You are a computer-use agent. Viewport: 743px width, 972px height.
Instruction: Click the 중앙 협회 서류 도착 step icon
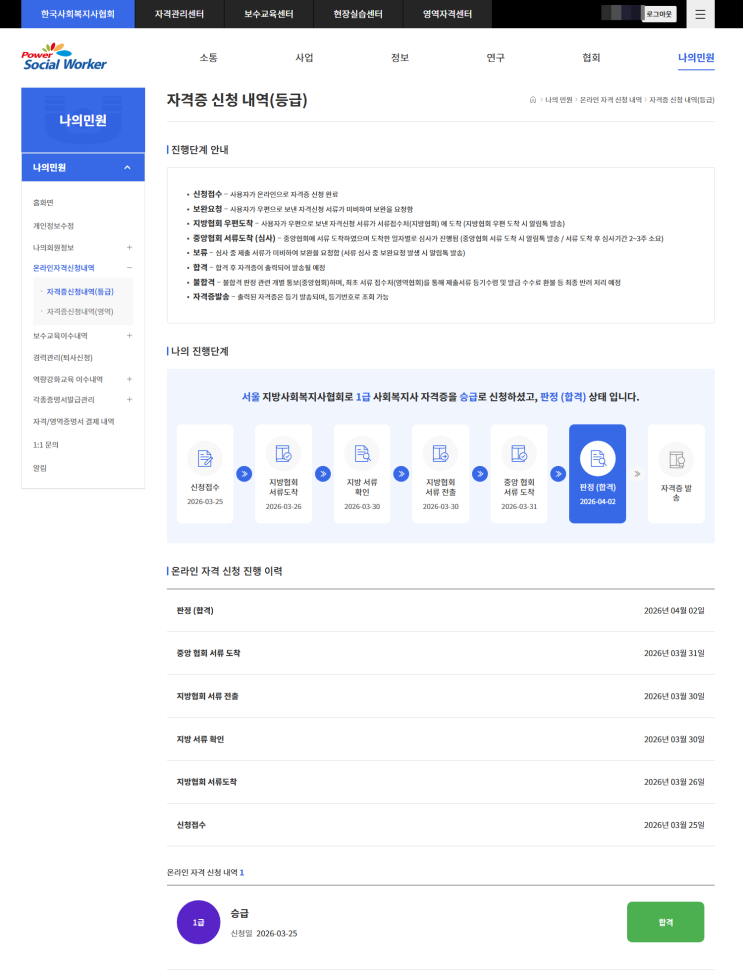click(x=519, y=454)
